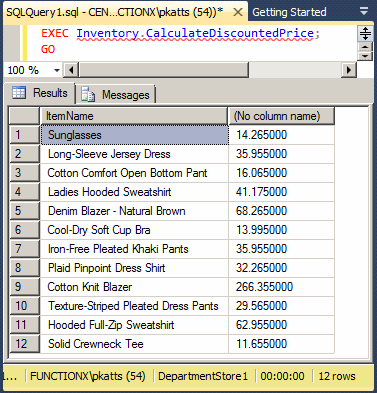Image resolution: width=377 pixels, height=393 pixels.
Task: Open the Getting Started tab
Action: click(x=289, y=12)
